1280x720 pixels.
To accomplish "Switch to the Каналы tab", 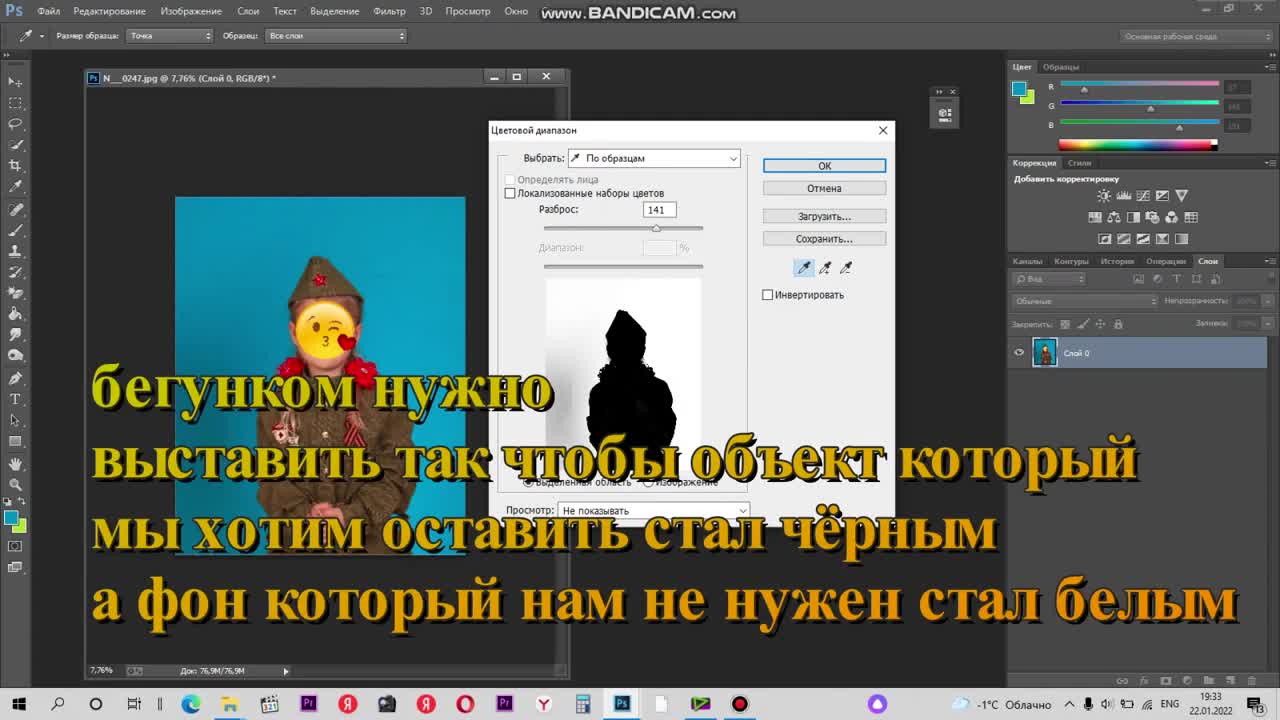I will [x=1027, y=261].
